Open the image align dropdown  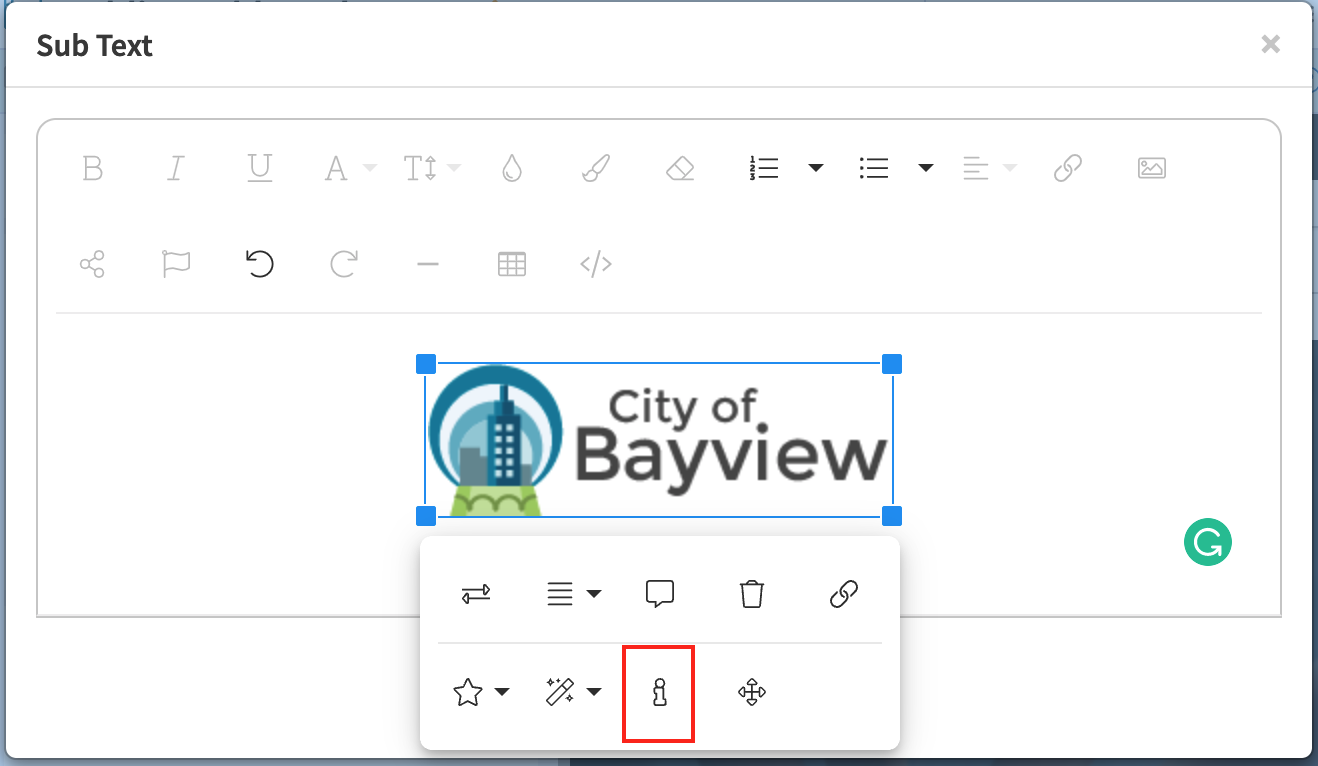573,594
